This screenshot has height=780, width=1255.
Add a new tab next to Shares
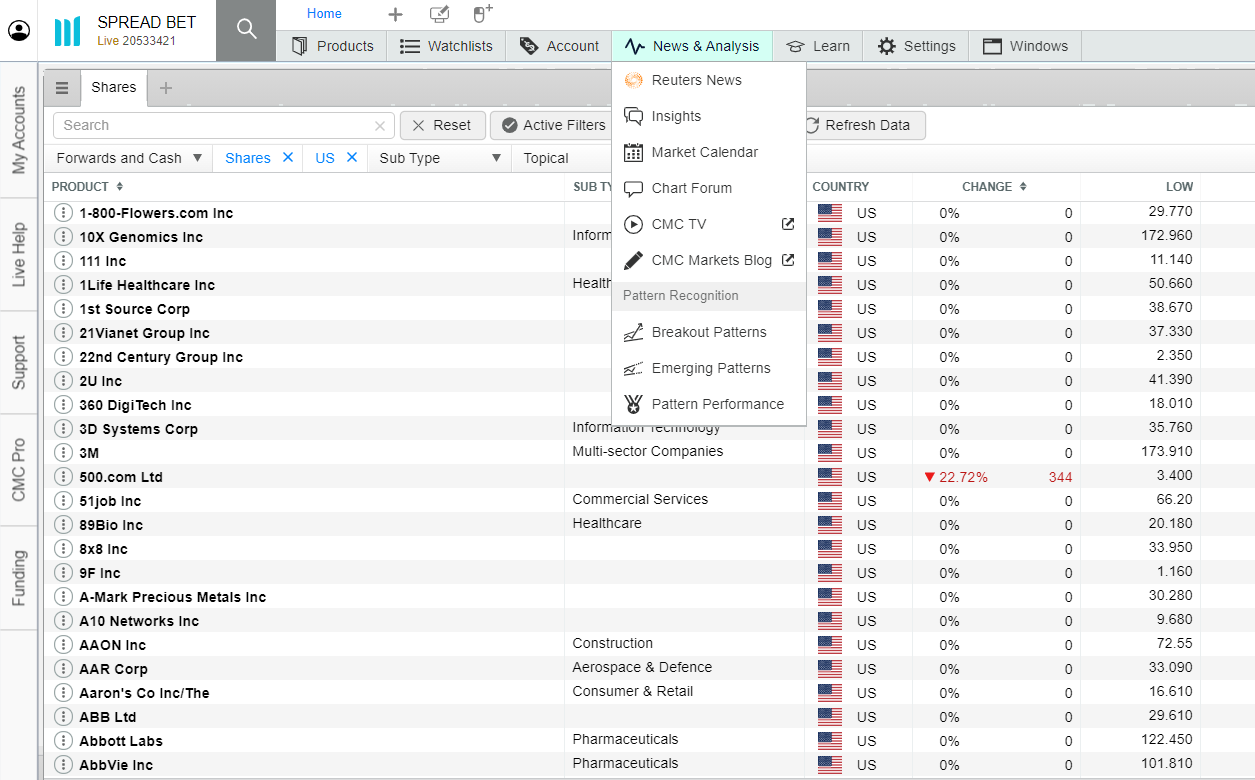[x=166, y=88]
